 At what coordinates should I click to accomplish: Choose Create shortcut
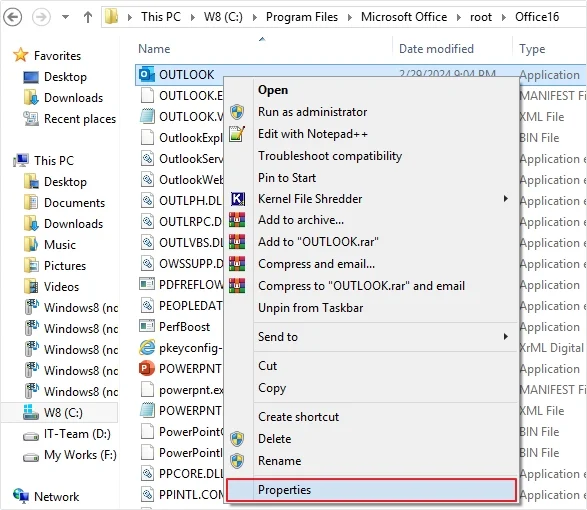371,417
